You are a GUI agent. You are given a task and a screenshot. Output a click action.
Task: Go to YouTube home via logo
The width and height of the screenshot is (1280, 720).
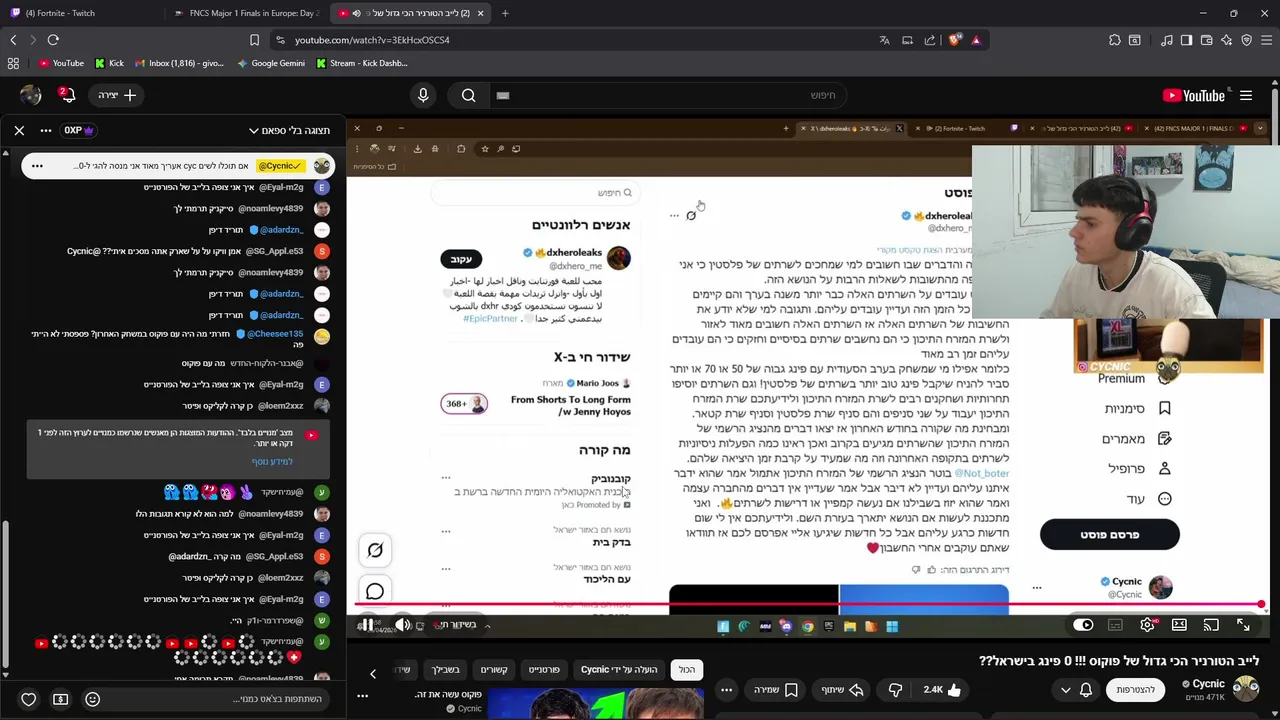click(x=1194, y=96)
